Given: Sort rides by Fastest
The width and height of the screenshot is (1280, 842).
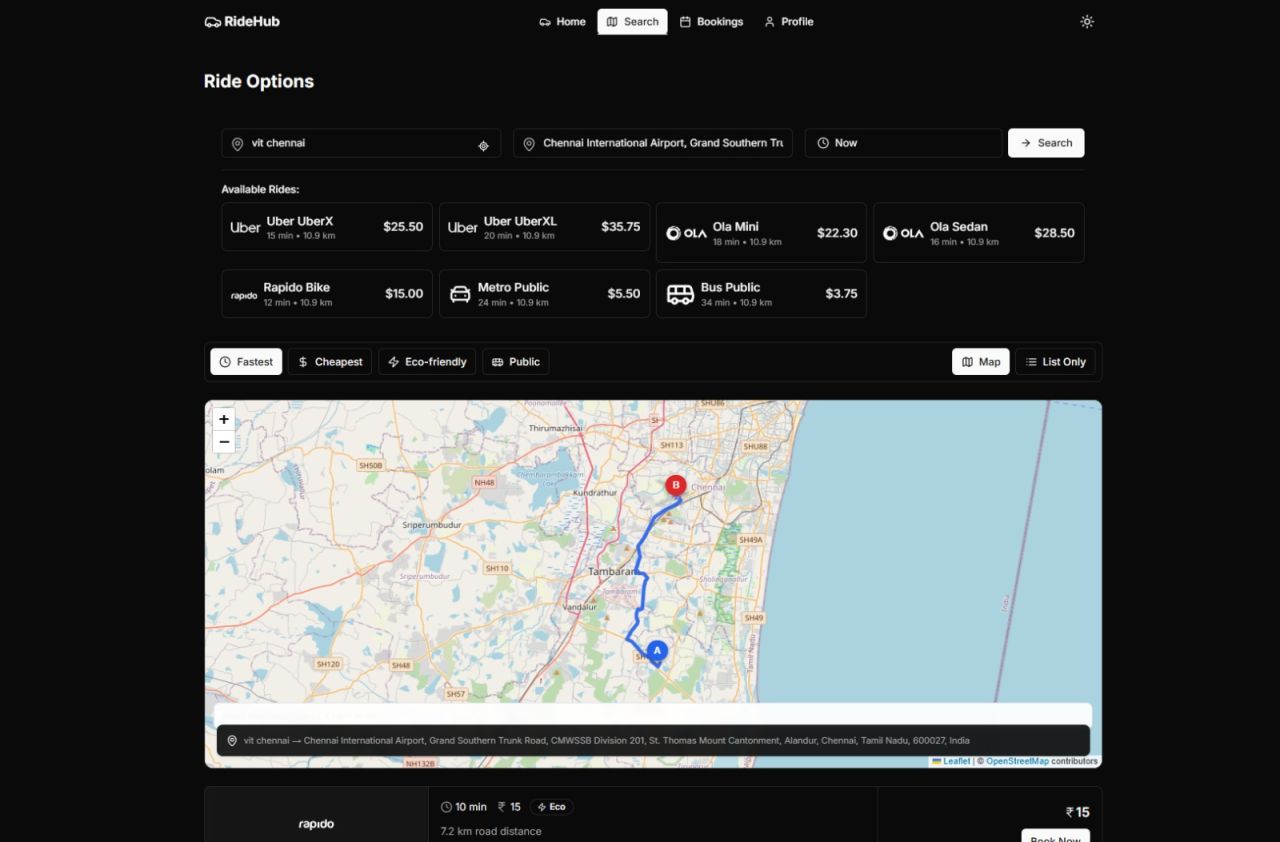Looking at the screenshot, I should click(x=246, y=362).
